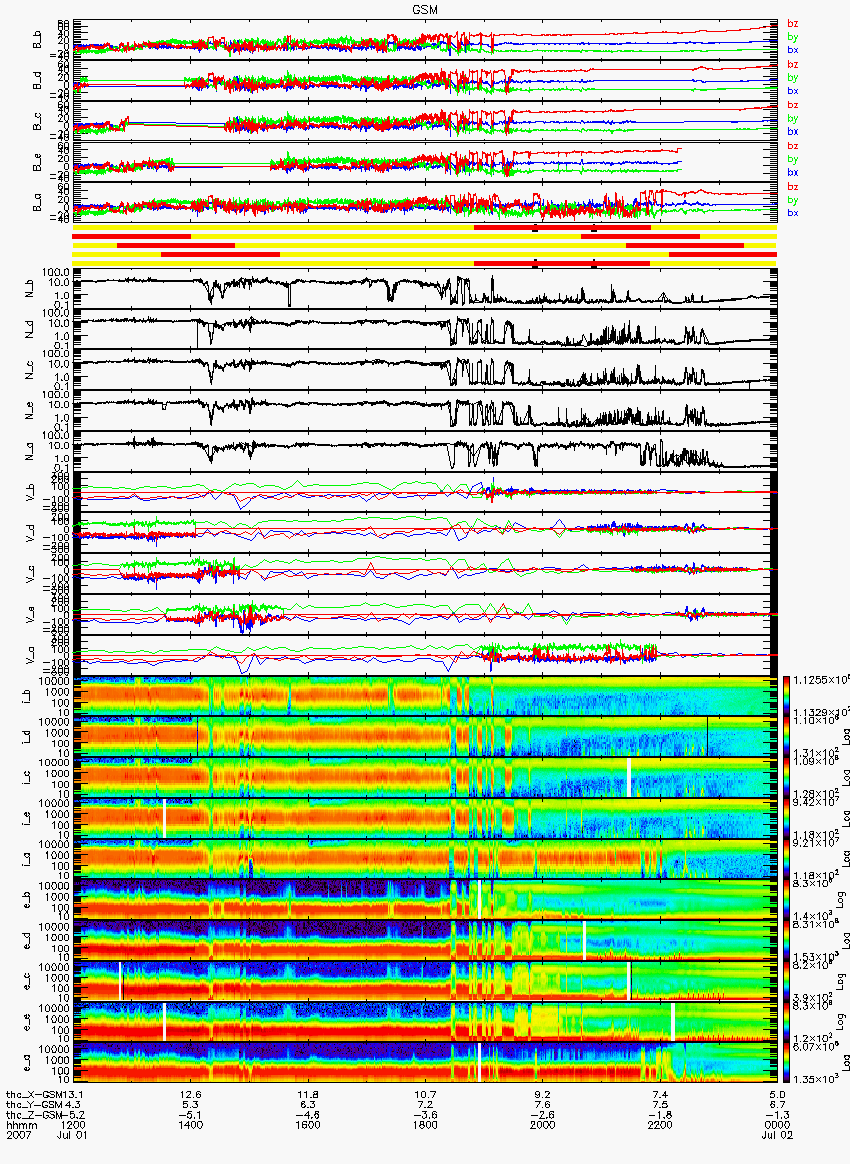850x1164 pixels.
Task: Select the X position value 12.6
Action: (x=191, y=1094)
